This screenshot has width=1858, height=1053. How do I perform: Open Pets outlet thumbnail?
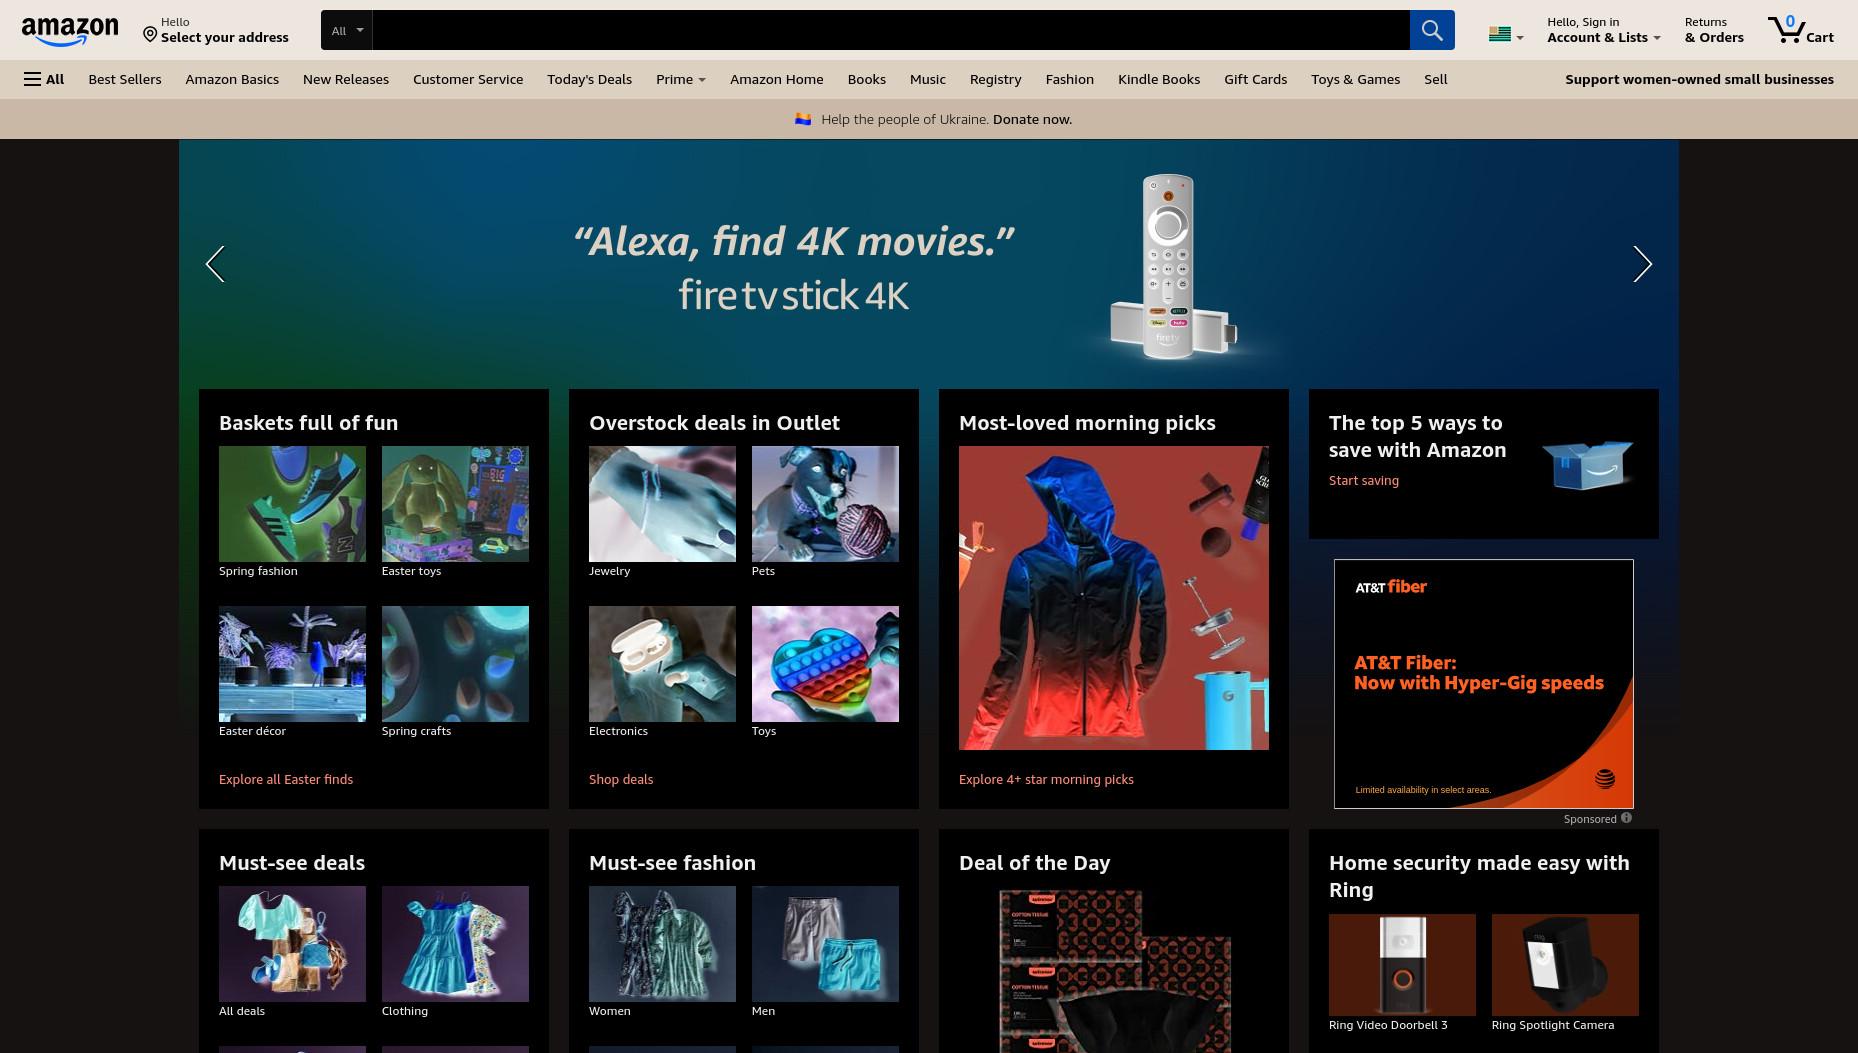tap(825, 504)
